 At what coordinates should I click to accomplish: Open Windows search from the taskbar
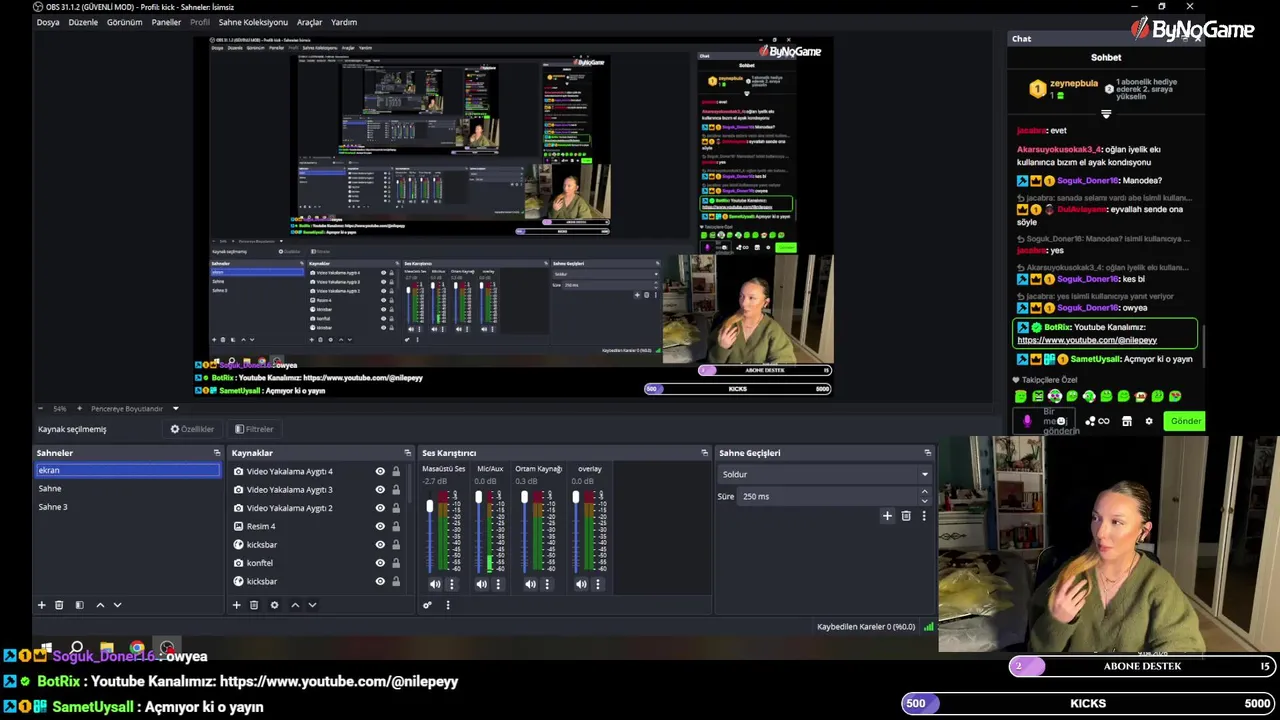(76, 647)
